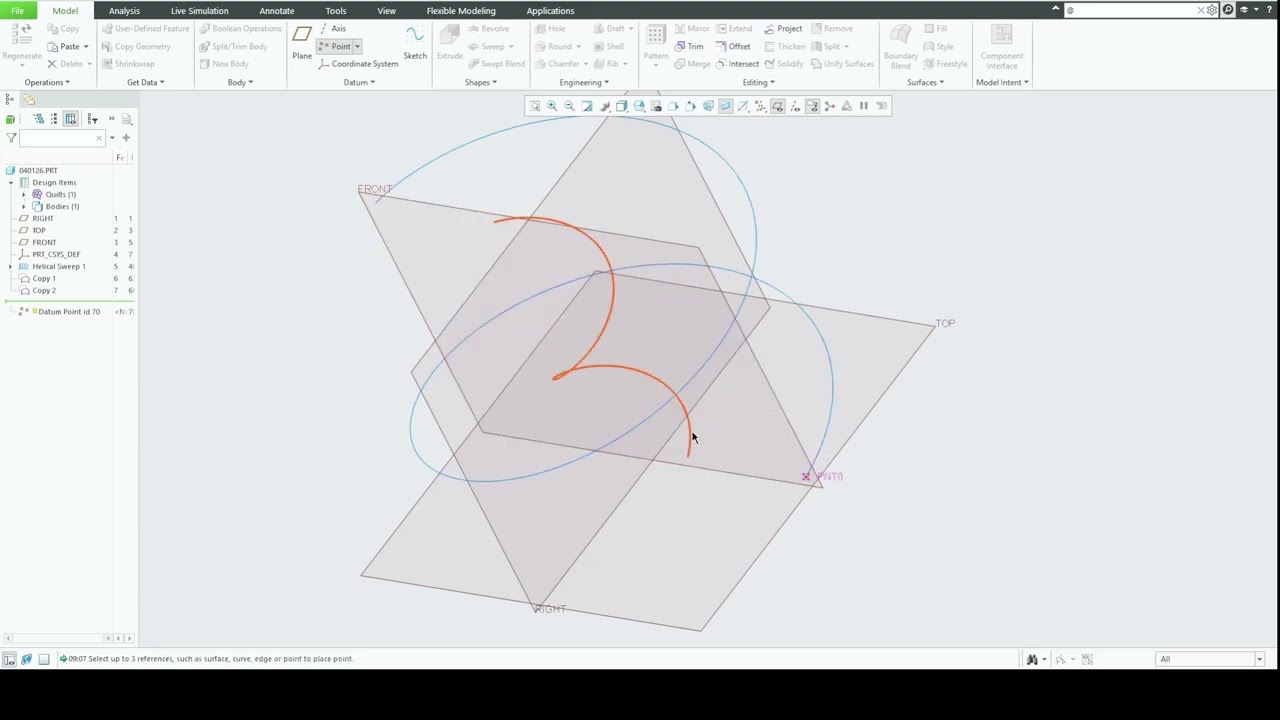
Task: Minimize the ribbon with the up arrow
Action: (1055, 9)
